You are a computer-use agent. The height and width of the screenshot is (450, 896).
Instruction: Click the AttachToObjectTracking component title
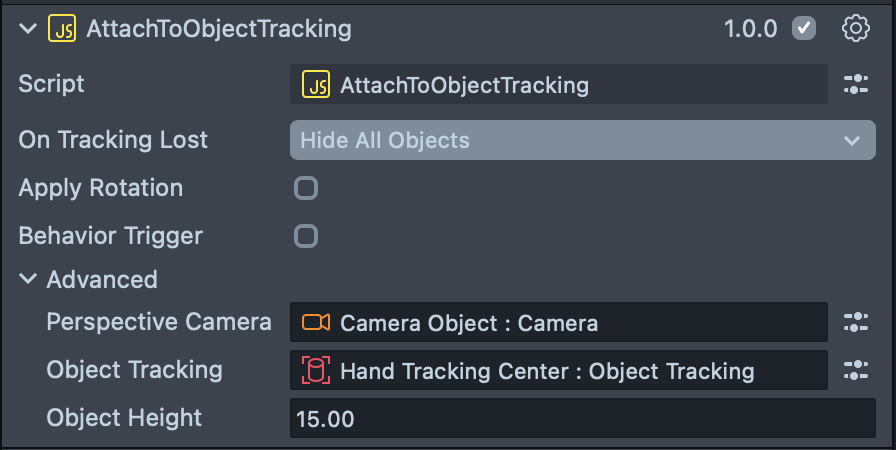pyautogui.click(x=219, y=29)
